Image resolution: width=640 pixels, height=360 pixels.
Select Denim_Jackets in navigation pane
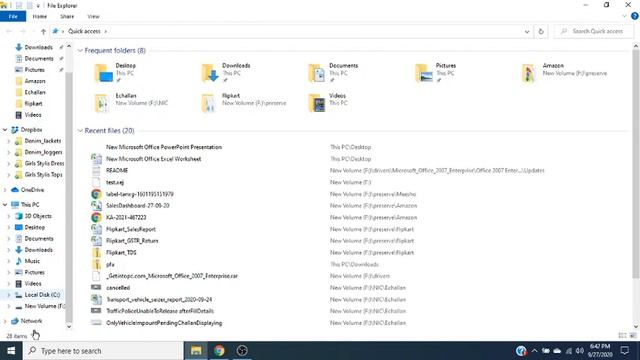point(43,141)
